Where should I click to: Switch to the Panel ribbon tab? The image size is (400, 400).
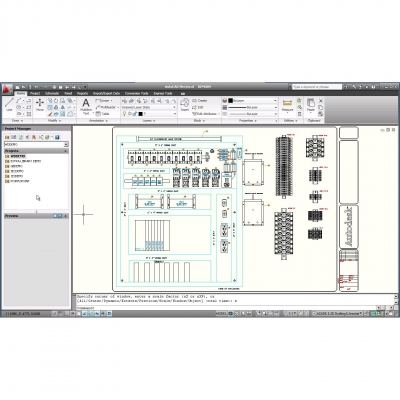[x=68, y=93]
